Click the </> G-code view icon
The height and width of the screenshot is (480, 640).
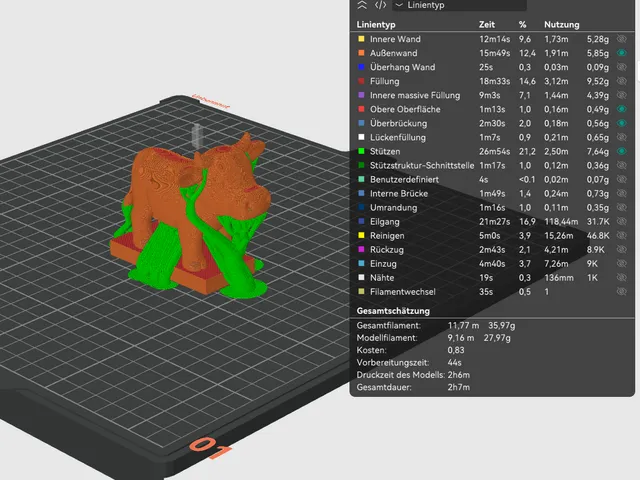point(380,5)
